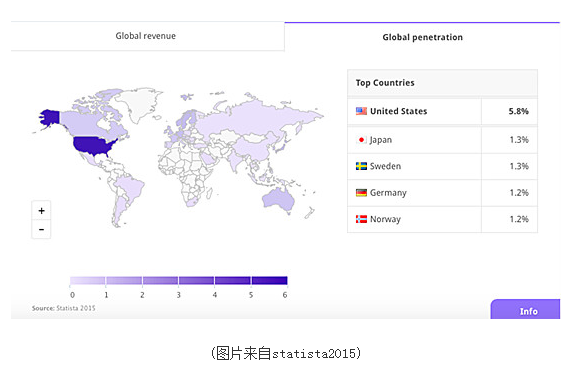Click the lightest legend swatch between 0 and 1
The image size is (588, 370).
[x=87, y=280]
